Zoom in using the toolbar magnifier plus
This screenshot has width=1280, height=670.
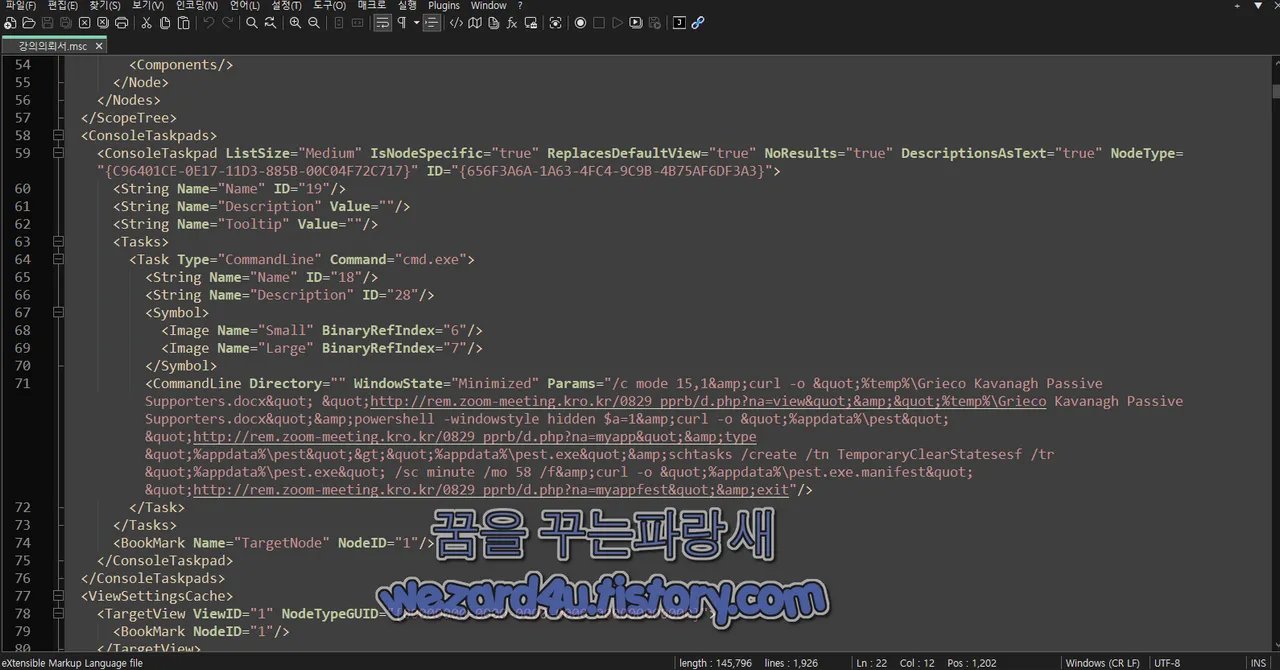(295, 22)
